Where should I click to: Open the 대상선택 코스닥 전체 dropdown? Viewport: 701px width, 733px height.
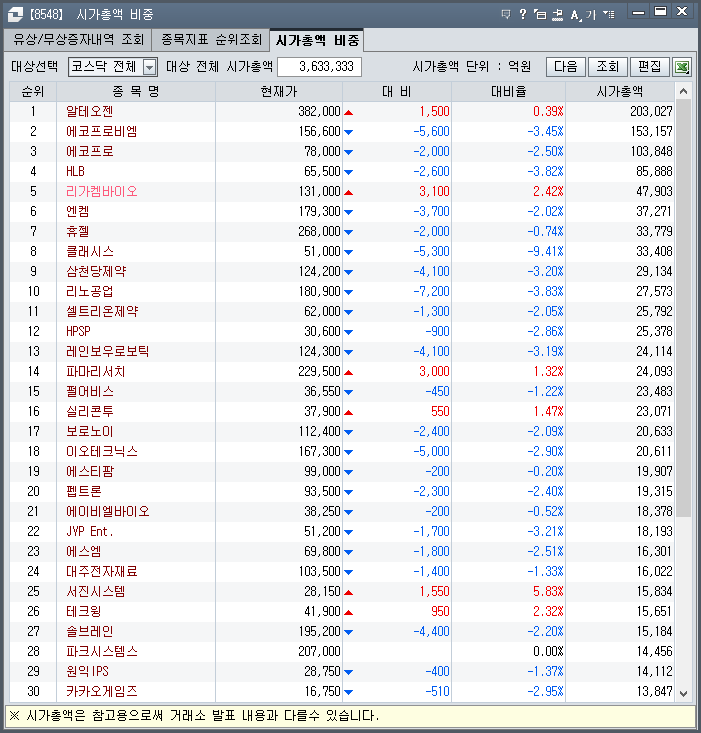point(113,67)
